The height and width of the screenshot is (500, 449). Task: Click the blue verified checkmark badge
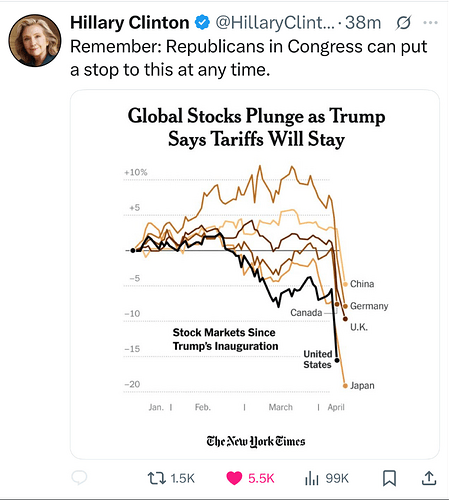pos(202,22)
